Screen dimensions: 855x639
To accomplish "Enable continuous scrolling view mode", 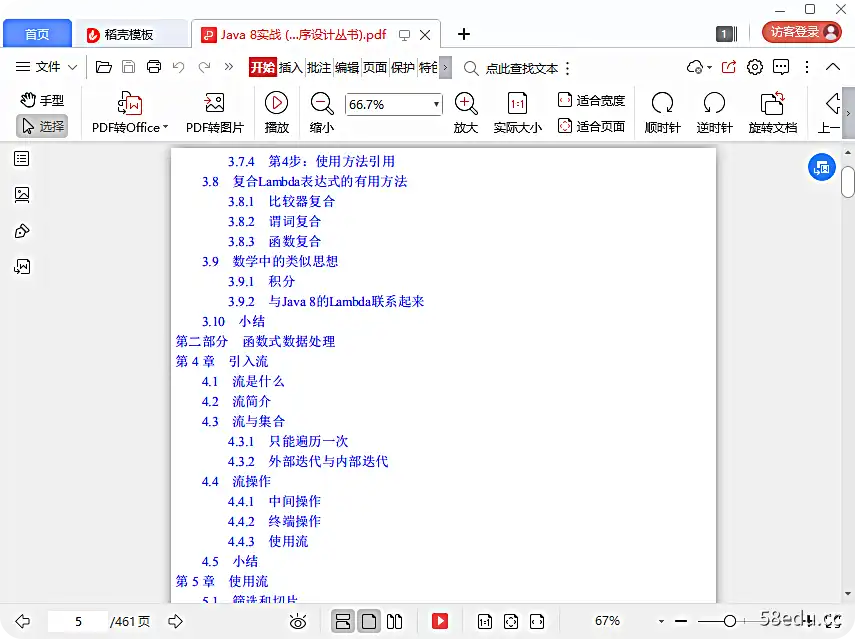I will point(343,621).
